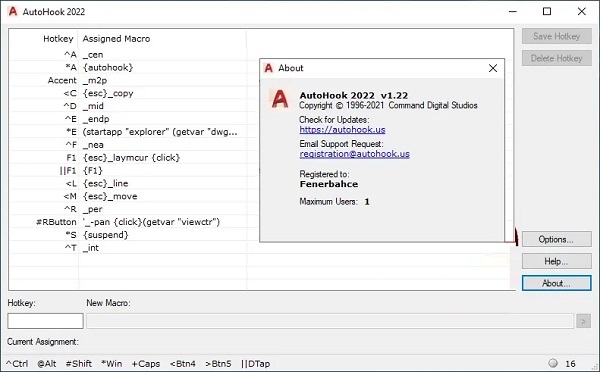Close the AutoHook 2022 main window
The width and height of the screenshot is (600, 372).
[x=582, y=11]
